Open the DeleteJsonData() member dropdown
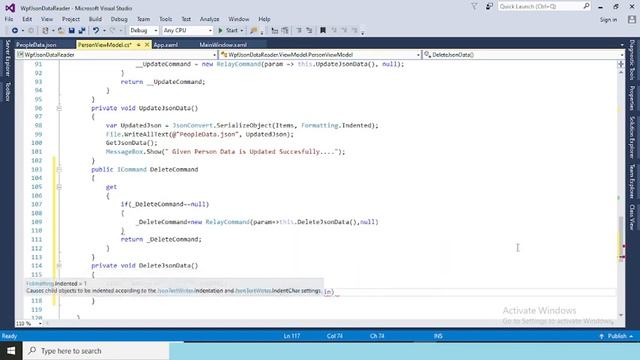 click(523, 54)
